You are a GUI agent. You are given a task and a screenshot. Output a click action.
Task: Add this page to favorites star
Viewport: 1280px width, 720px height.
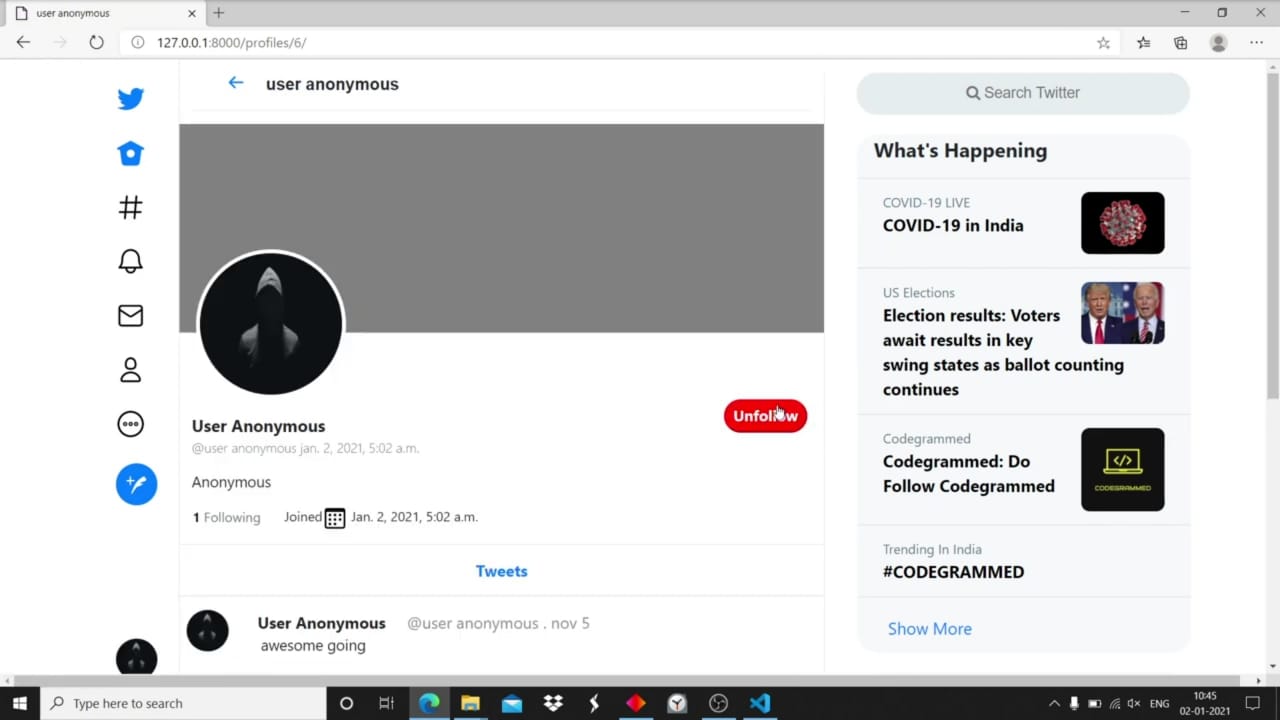(1103, 43)
